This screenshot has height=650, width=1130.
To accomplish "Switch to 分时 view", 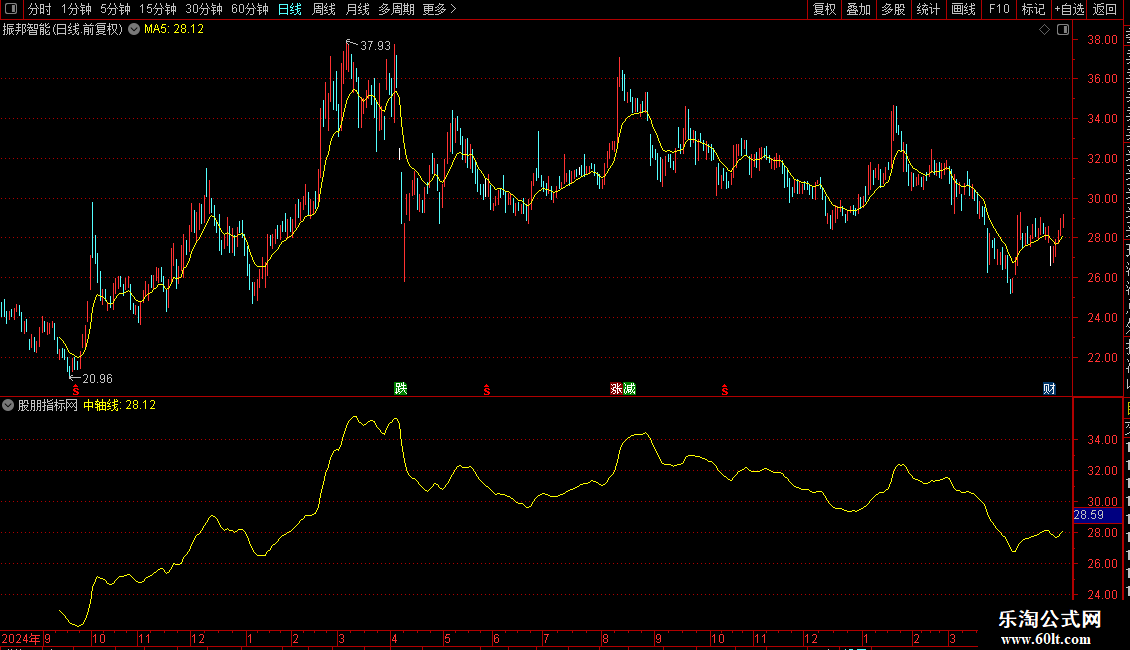I will click(40, 9).
